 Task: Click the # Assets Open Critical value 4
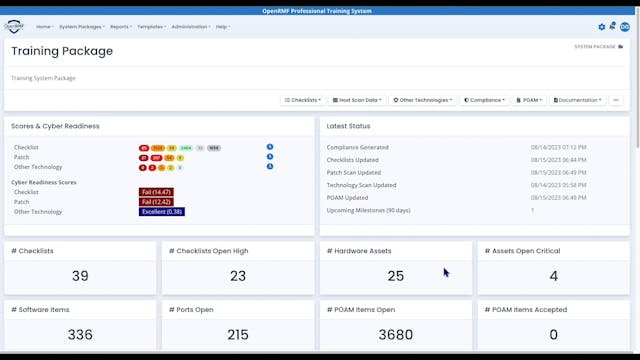point(553,276)
